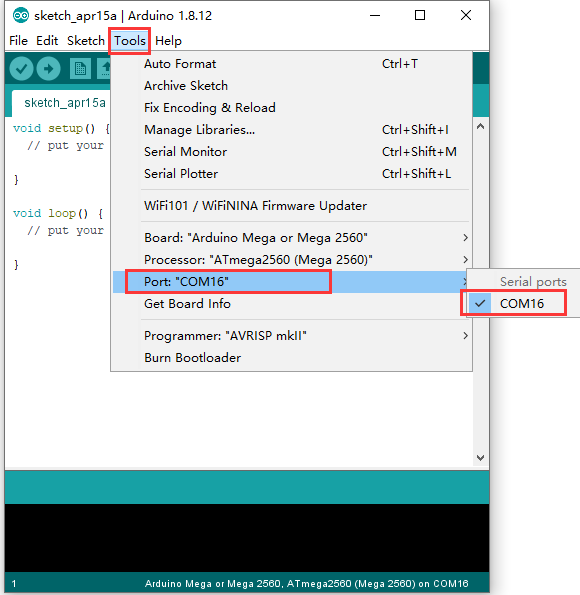Click the editor scrollbar up arrow
This screenshot has width=580, height=595.
[x=481, y=126]
